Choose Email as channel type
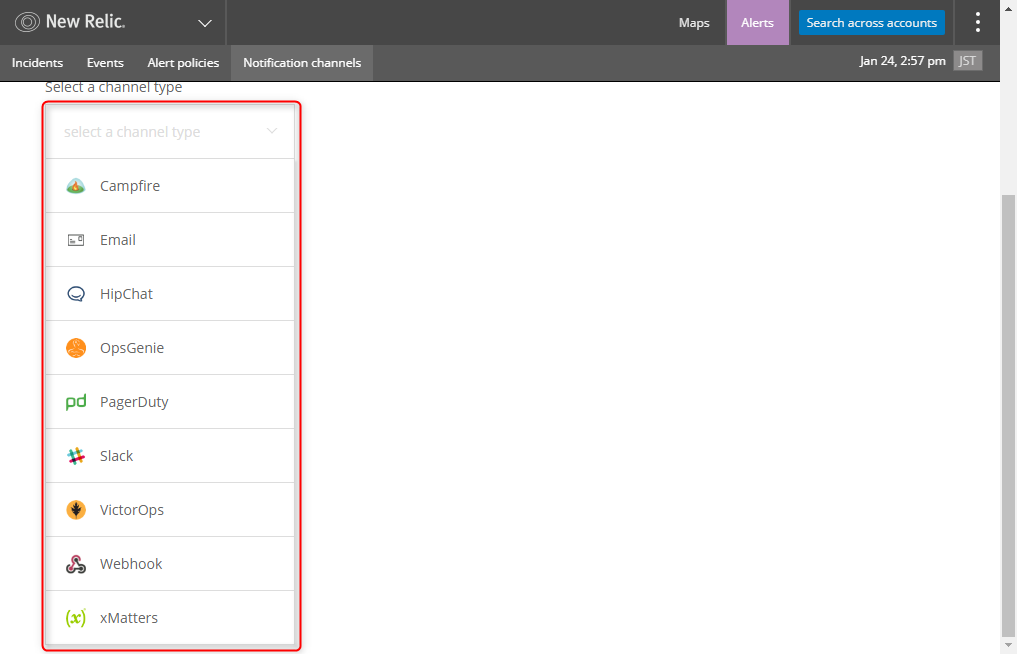The height and width of the screenshot is (654, 1017). tap(170, 240)
